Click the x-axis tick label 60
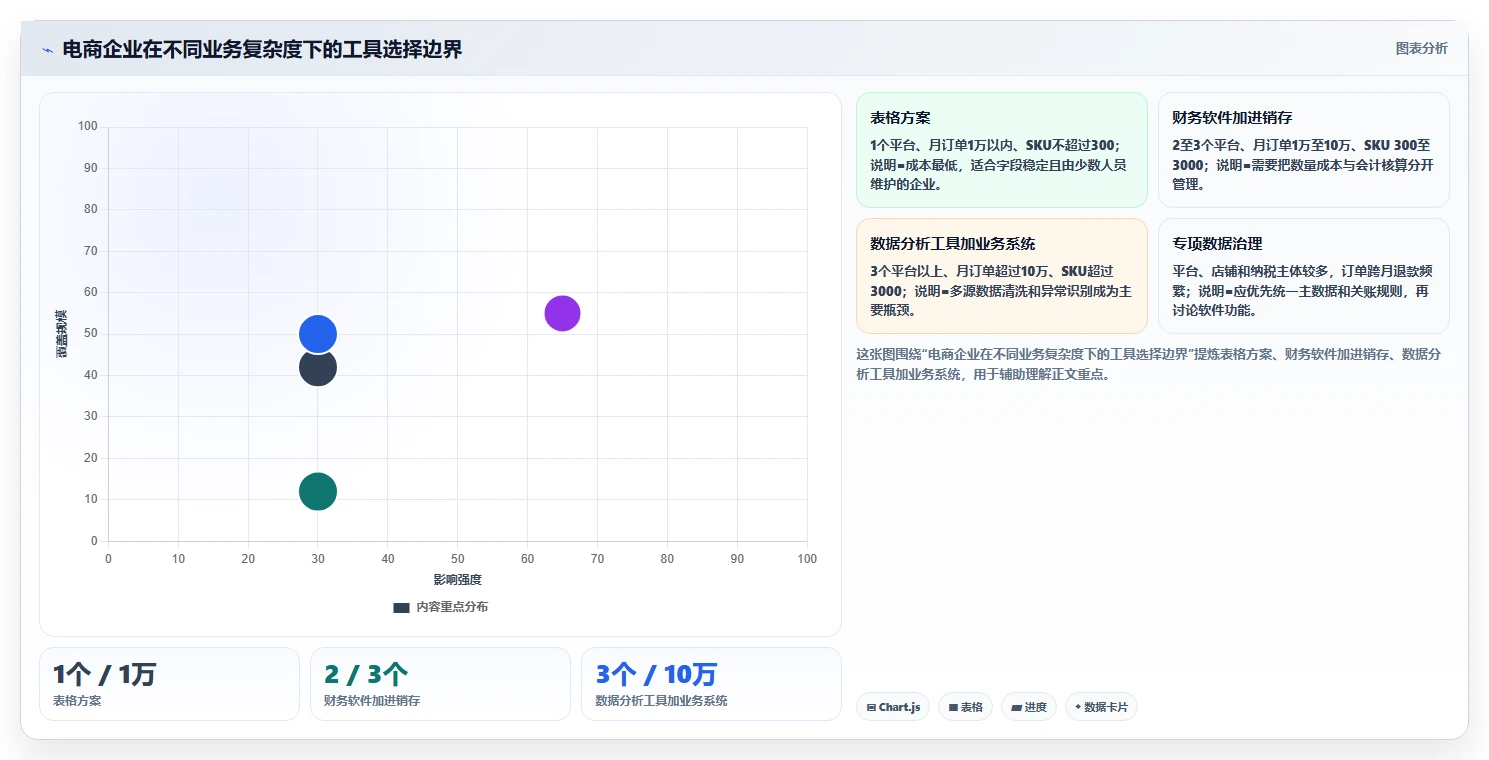Viewport: 1489px width, 760px height. pos(527,559)
